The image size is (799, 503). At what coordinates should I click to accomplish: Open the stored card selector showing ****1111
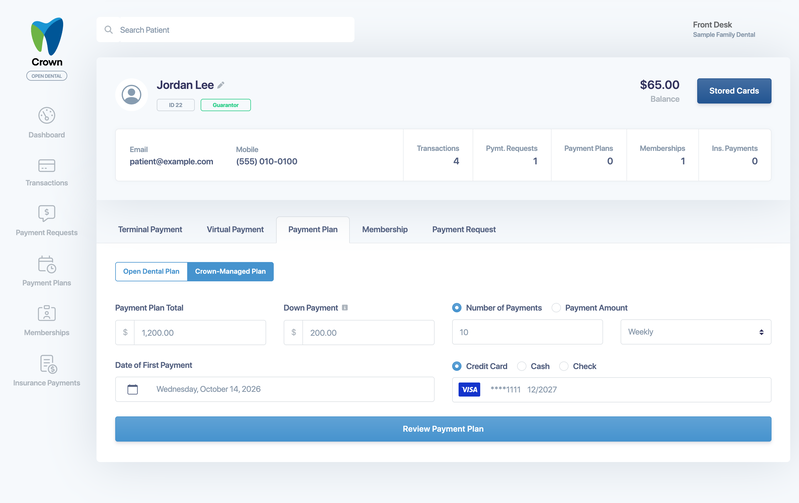[x=611, y=390]
